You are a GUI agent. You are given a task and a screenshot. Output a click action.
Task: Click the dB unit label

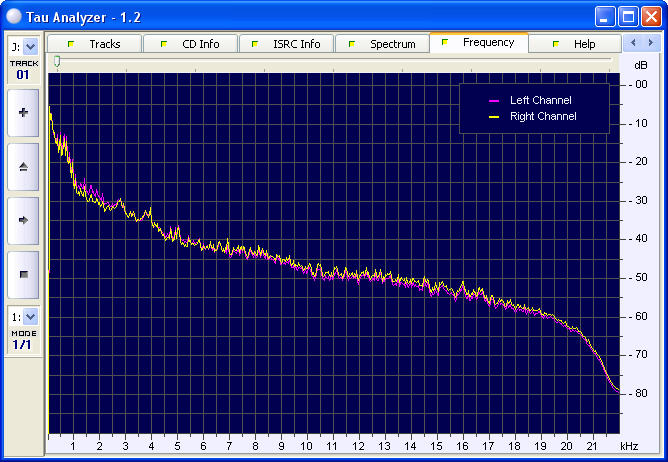pos(641,65)
